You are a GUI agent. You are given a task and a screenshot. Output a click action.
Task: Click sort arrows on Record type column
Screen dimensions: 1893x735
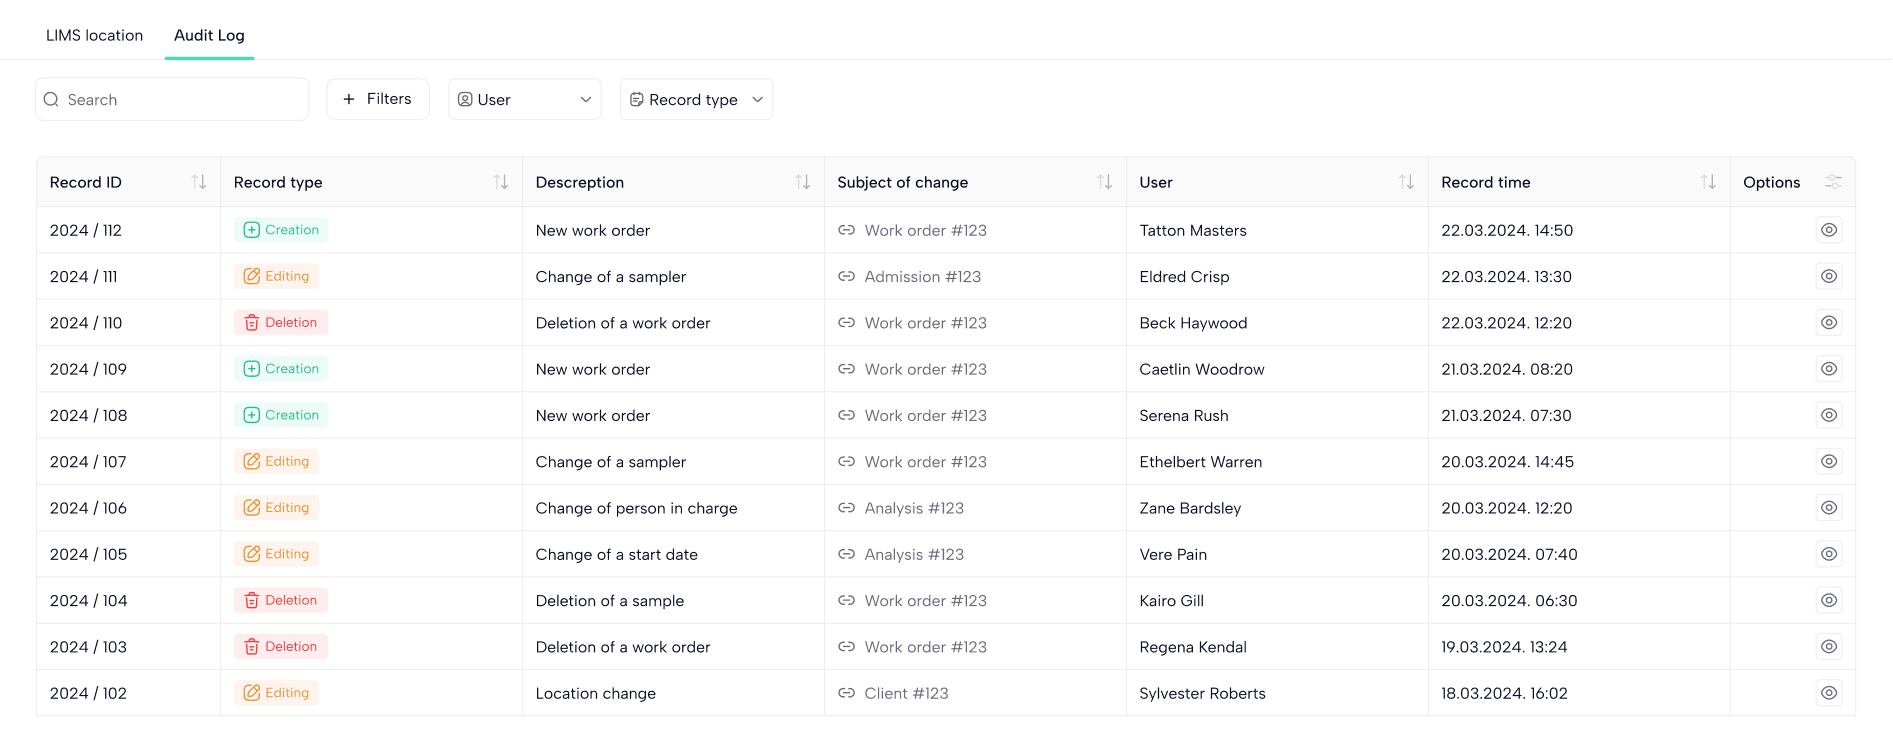(x=501, y=182)
